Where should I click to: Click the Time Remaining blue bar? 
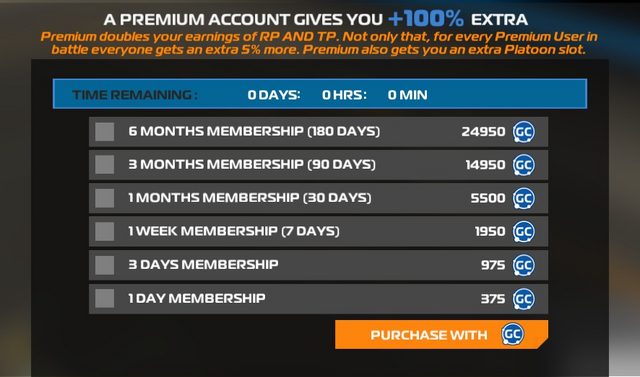click(320, 94)
